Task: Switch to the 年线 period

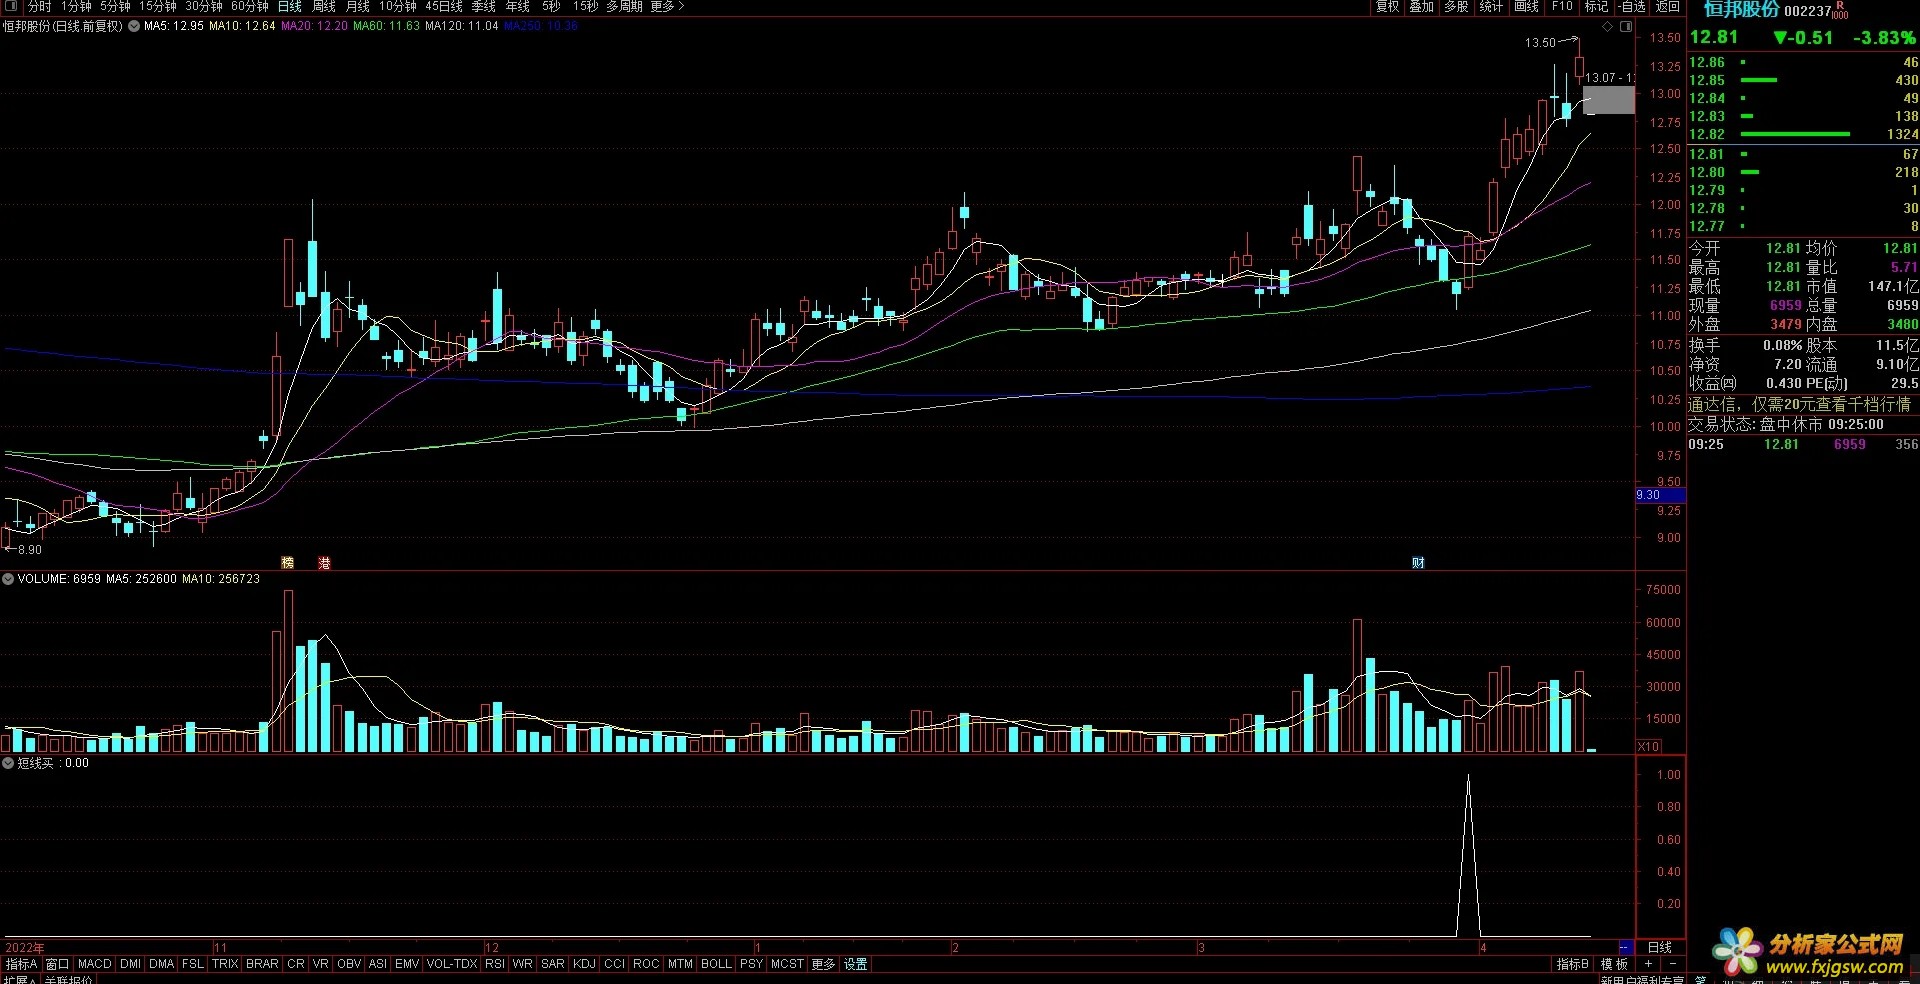Action: tap(518, 6)
